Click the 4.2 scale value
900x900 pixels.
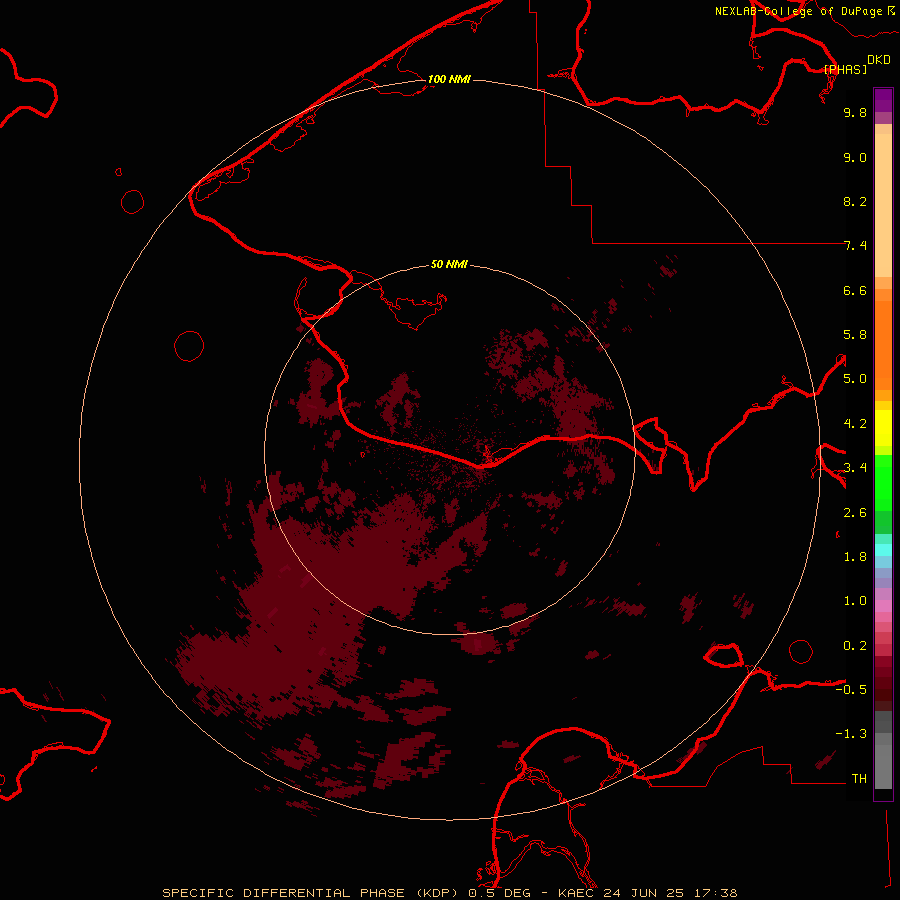tap(855, 424)
